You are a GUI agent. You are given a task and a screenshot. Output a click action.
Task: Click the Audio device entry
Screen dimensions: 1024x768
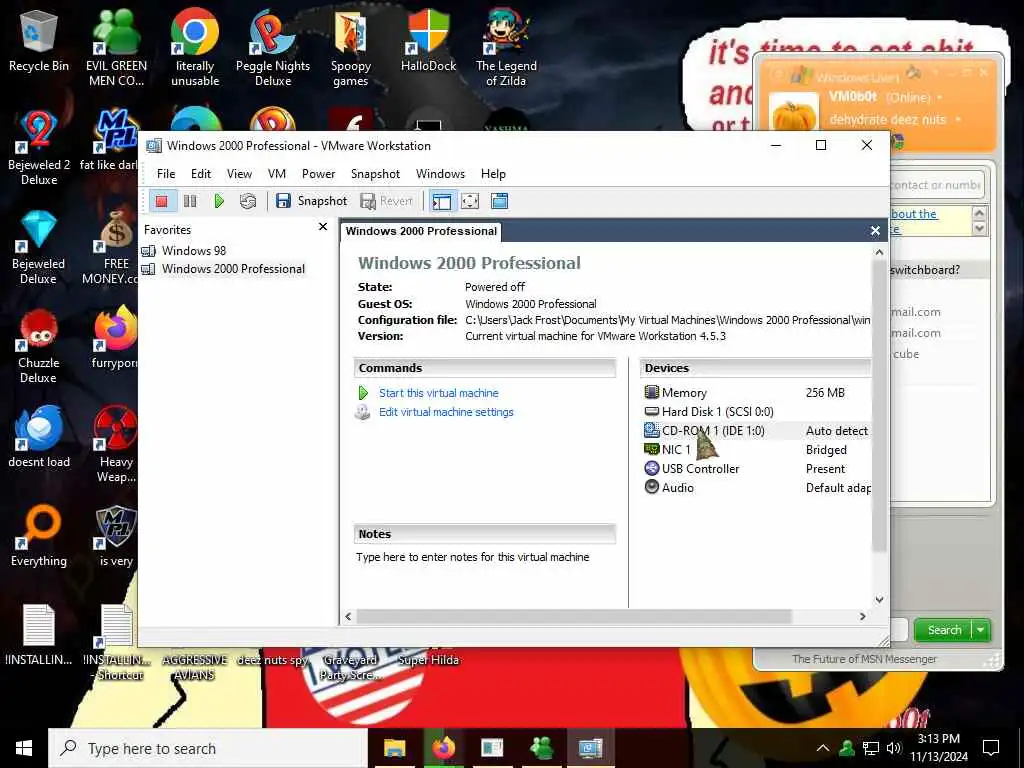tap(677, 487)
